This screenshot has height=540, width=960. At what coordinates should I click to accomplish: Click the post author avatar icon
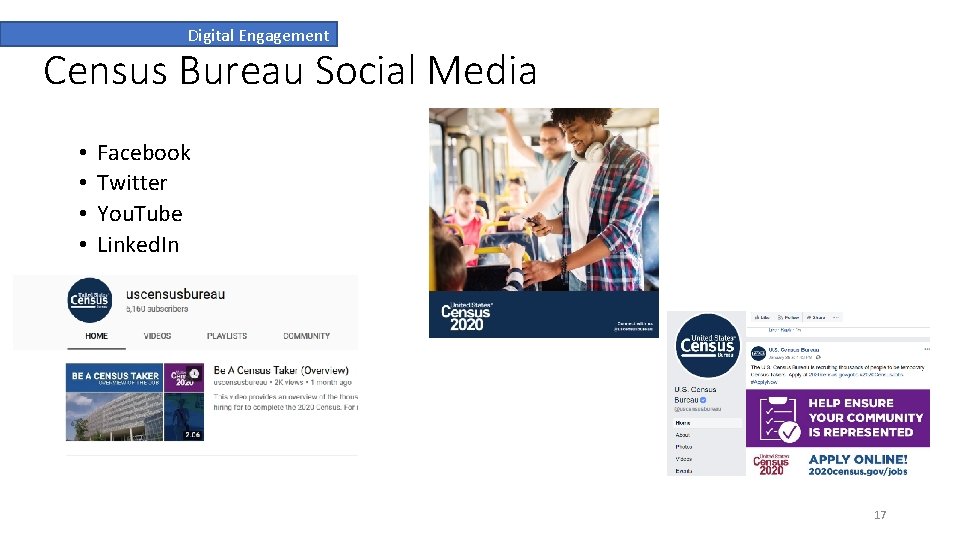[x=758, y=353]
